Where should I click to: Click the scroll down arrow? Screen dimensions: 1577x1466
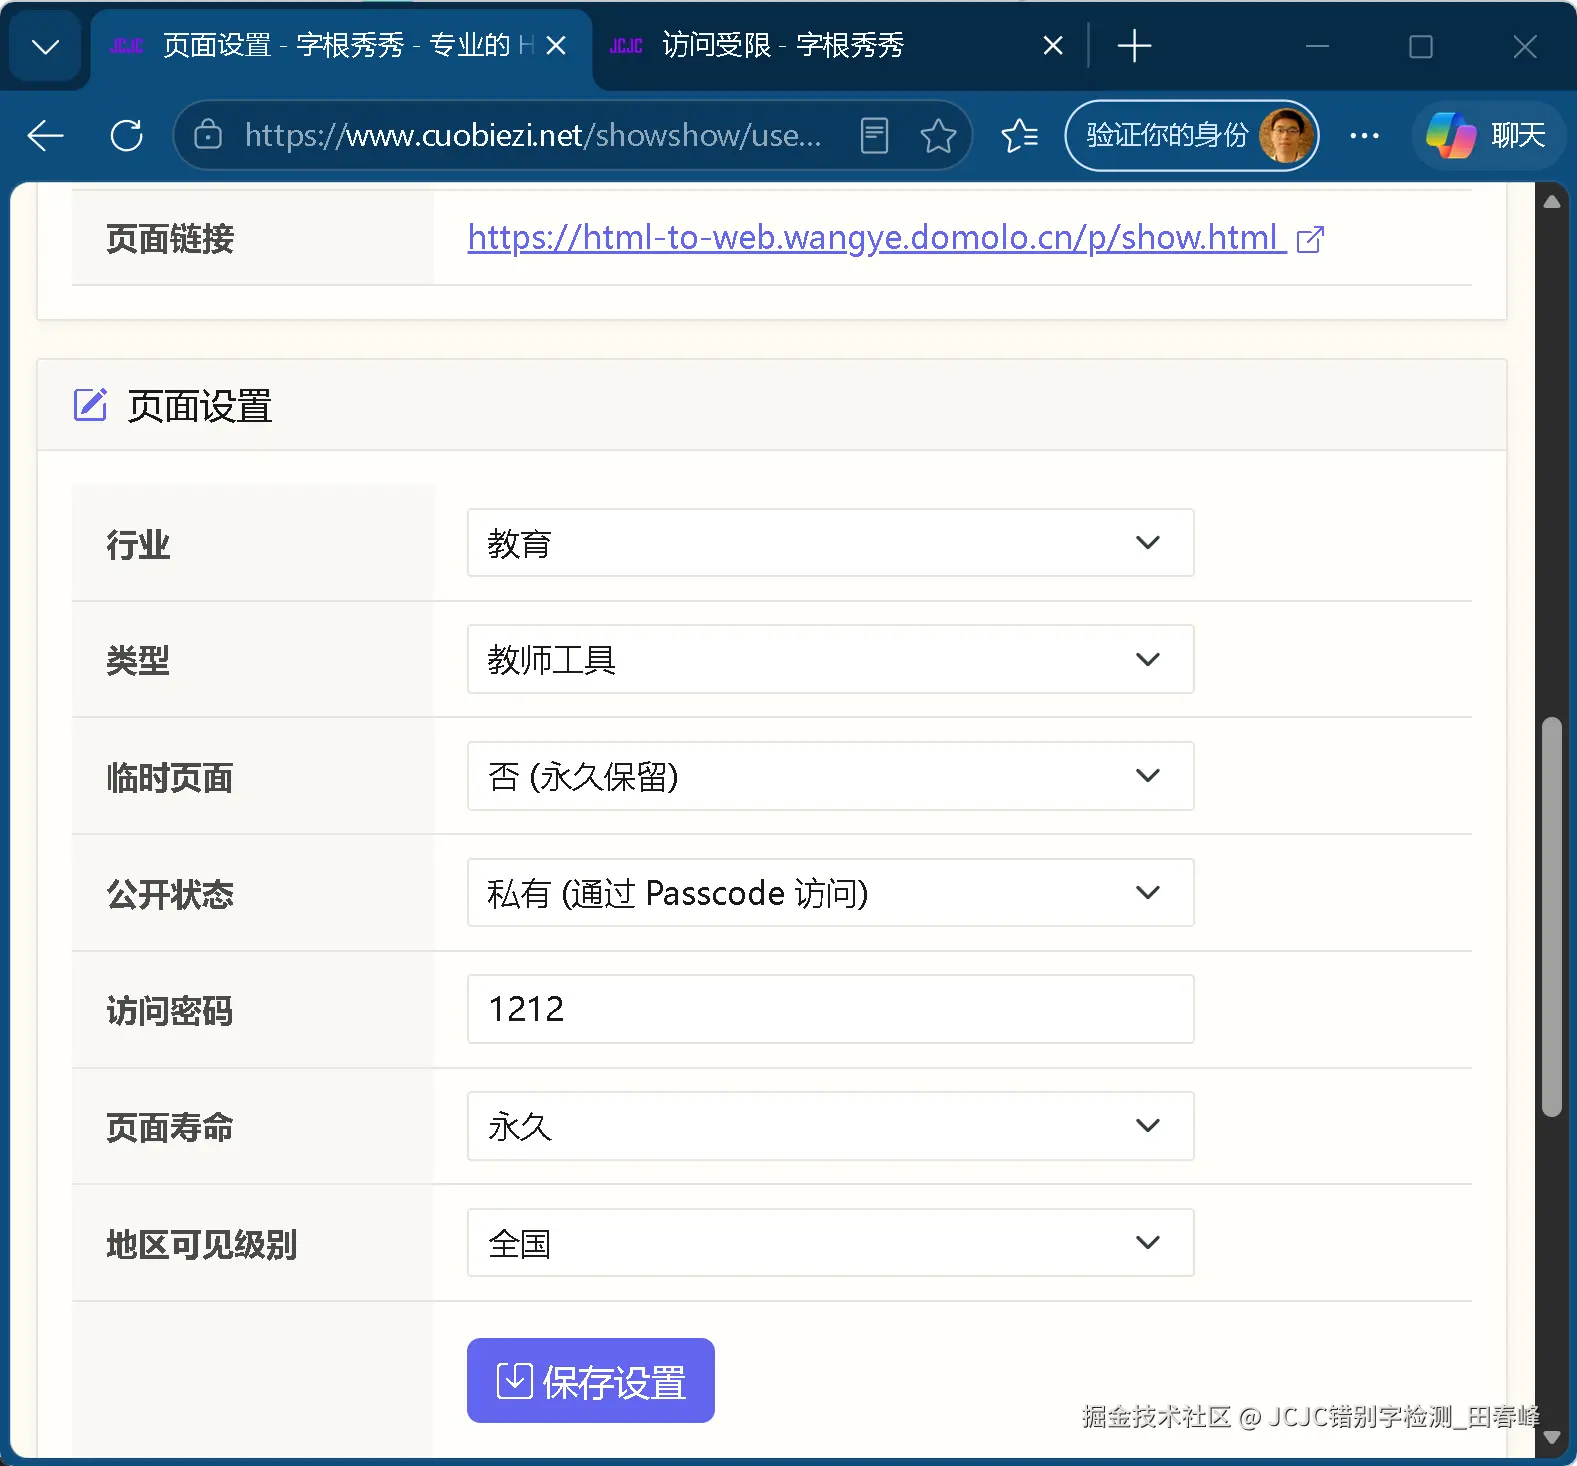coord(1551,1437)
